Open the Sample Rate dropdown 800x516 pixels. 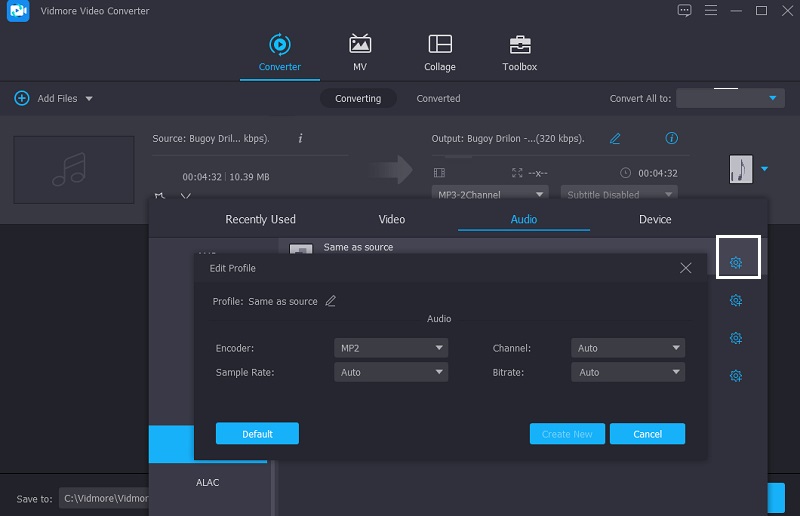point(390,372)
